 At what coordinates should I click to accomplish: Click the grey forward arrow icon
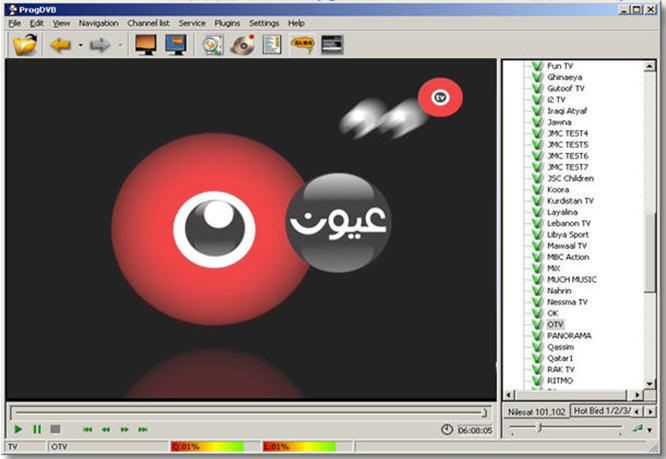tap(100, 45)
